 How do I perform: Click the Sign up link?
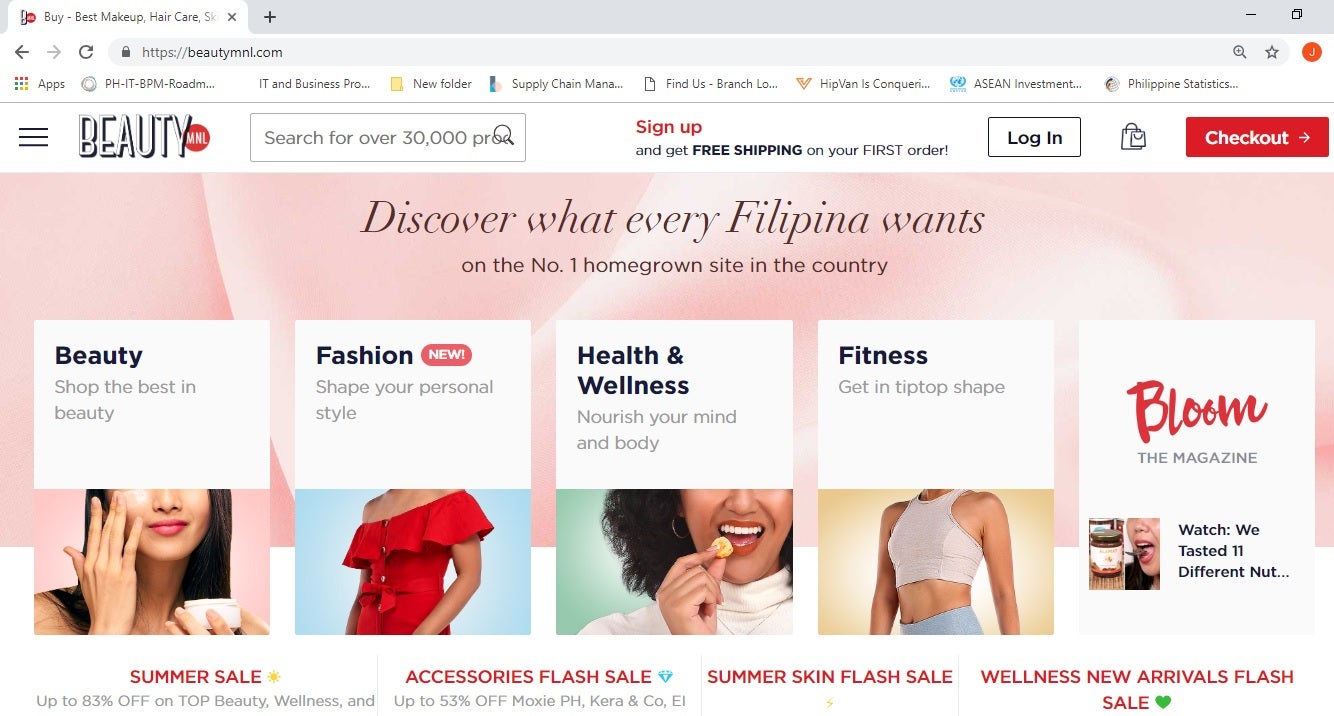pyautogui.click(x=669, y=127)
